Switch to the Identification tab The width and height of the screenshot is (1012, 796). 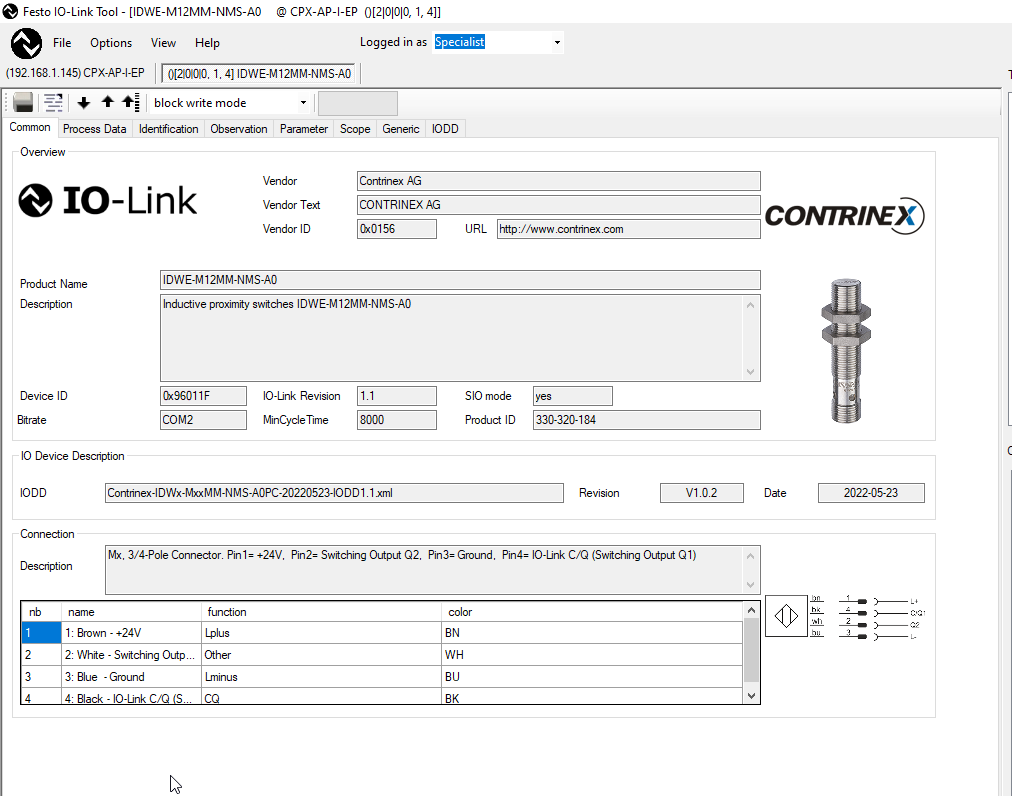[x=168, y=128]
